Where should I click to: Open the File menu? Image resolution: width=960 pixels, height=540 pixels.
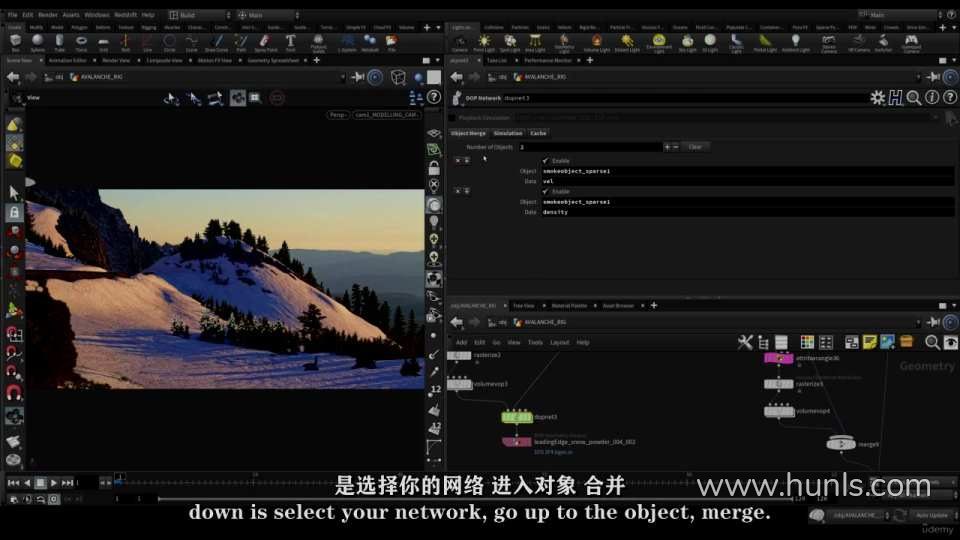(x=12, y=15)
